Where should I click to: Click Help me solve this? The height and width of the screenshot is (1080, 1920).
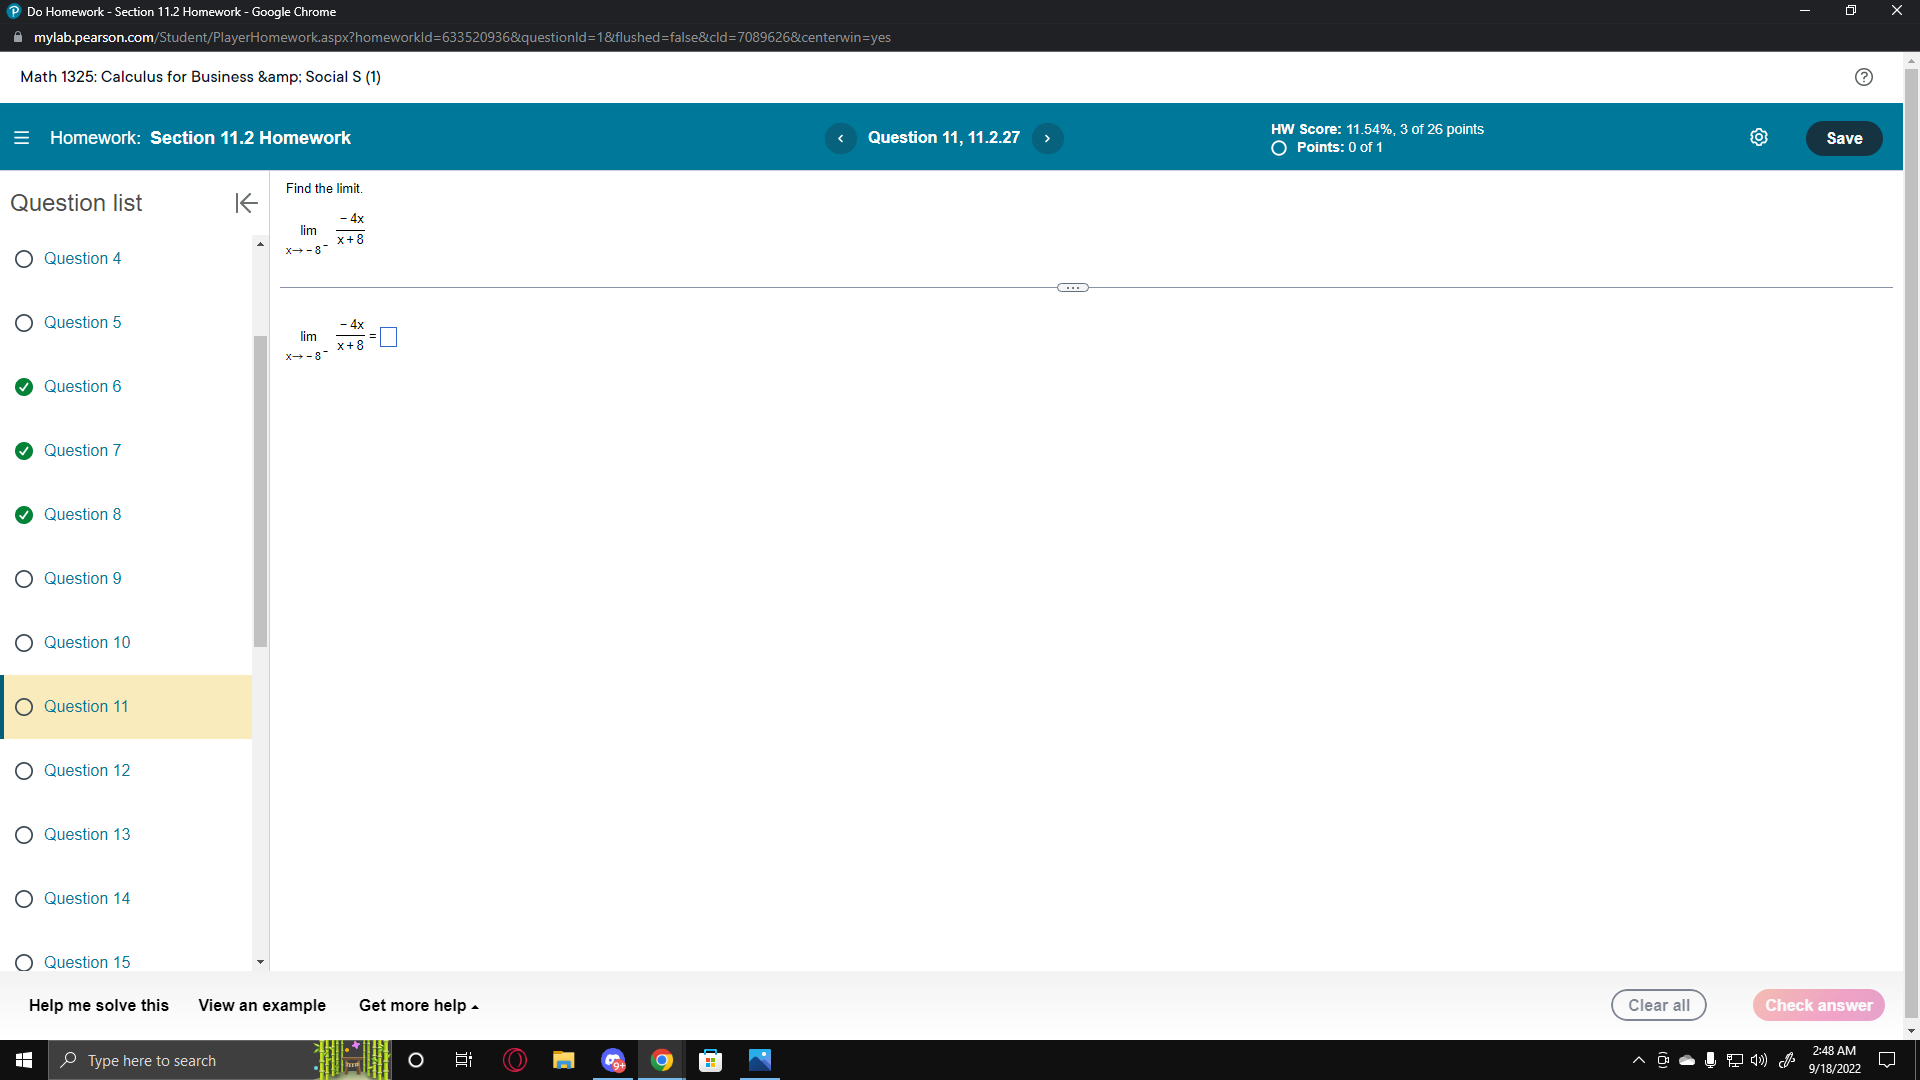(99, 1005)
